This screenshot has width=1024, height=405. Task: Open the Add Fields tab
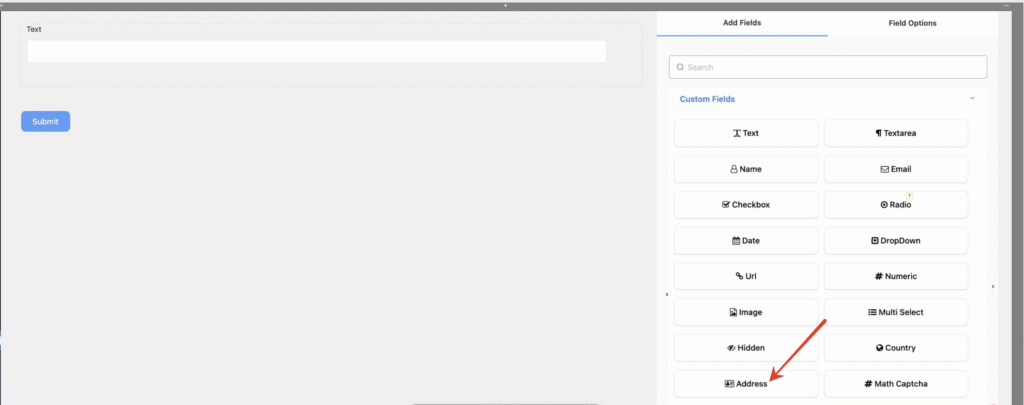coord(742,23)
